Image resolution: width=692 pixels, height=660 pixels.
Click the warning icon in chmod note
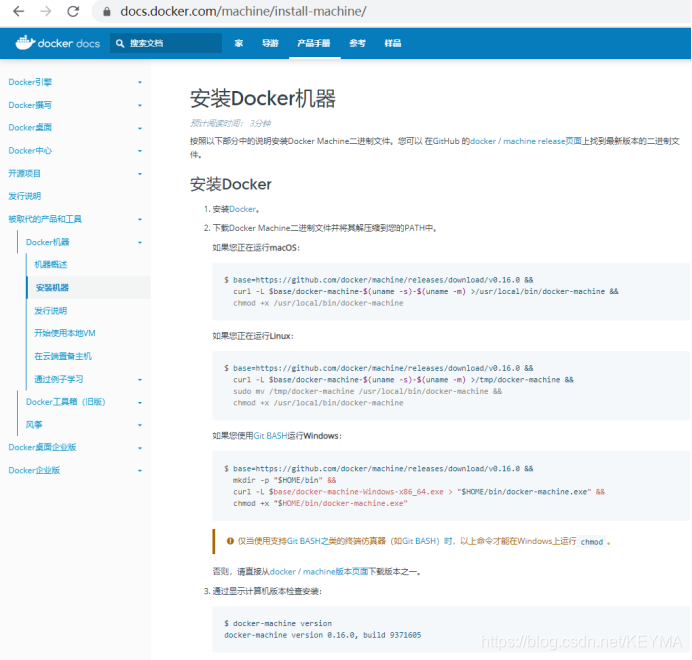[x=230, y=541]
